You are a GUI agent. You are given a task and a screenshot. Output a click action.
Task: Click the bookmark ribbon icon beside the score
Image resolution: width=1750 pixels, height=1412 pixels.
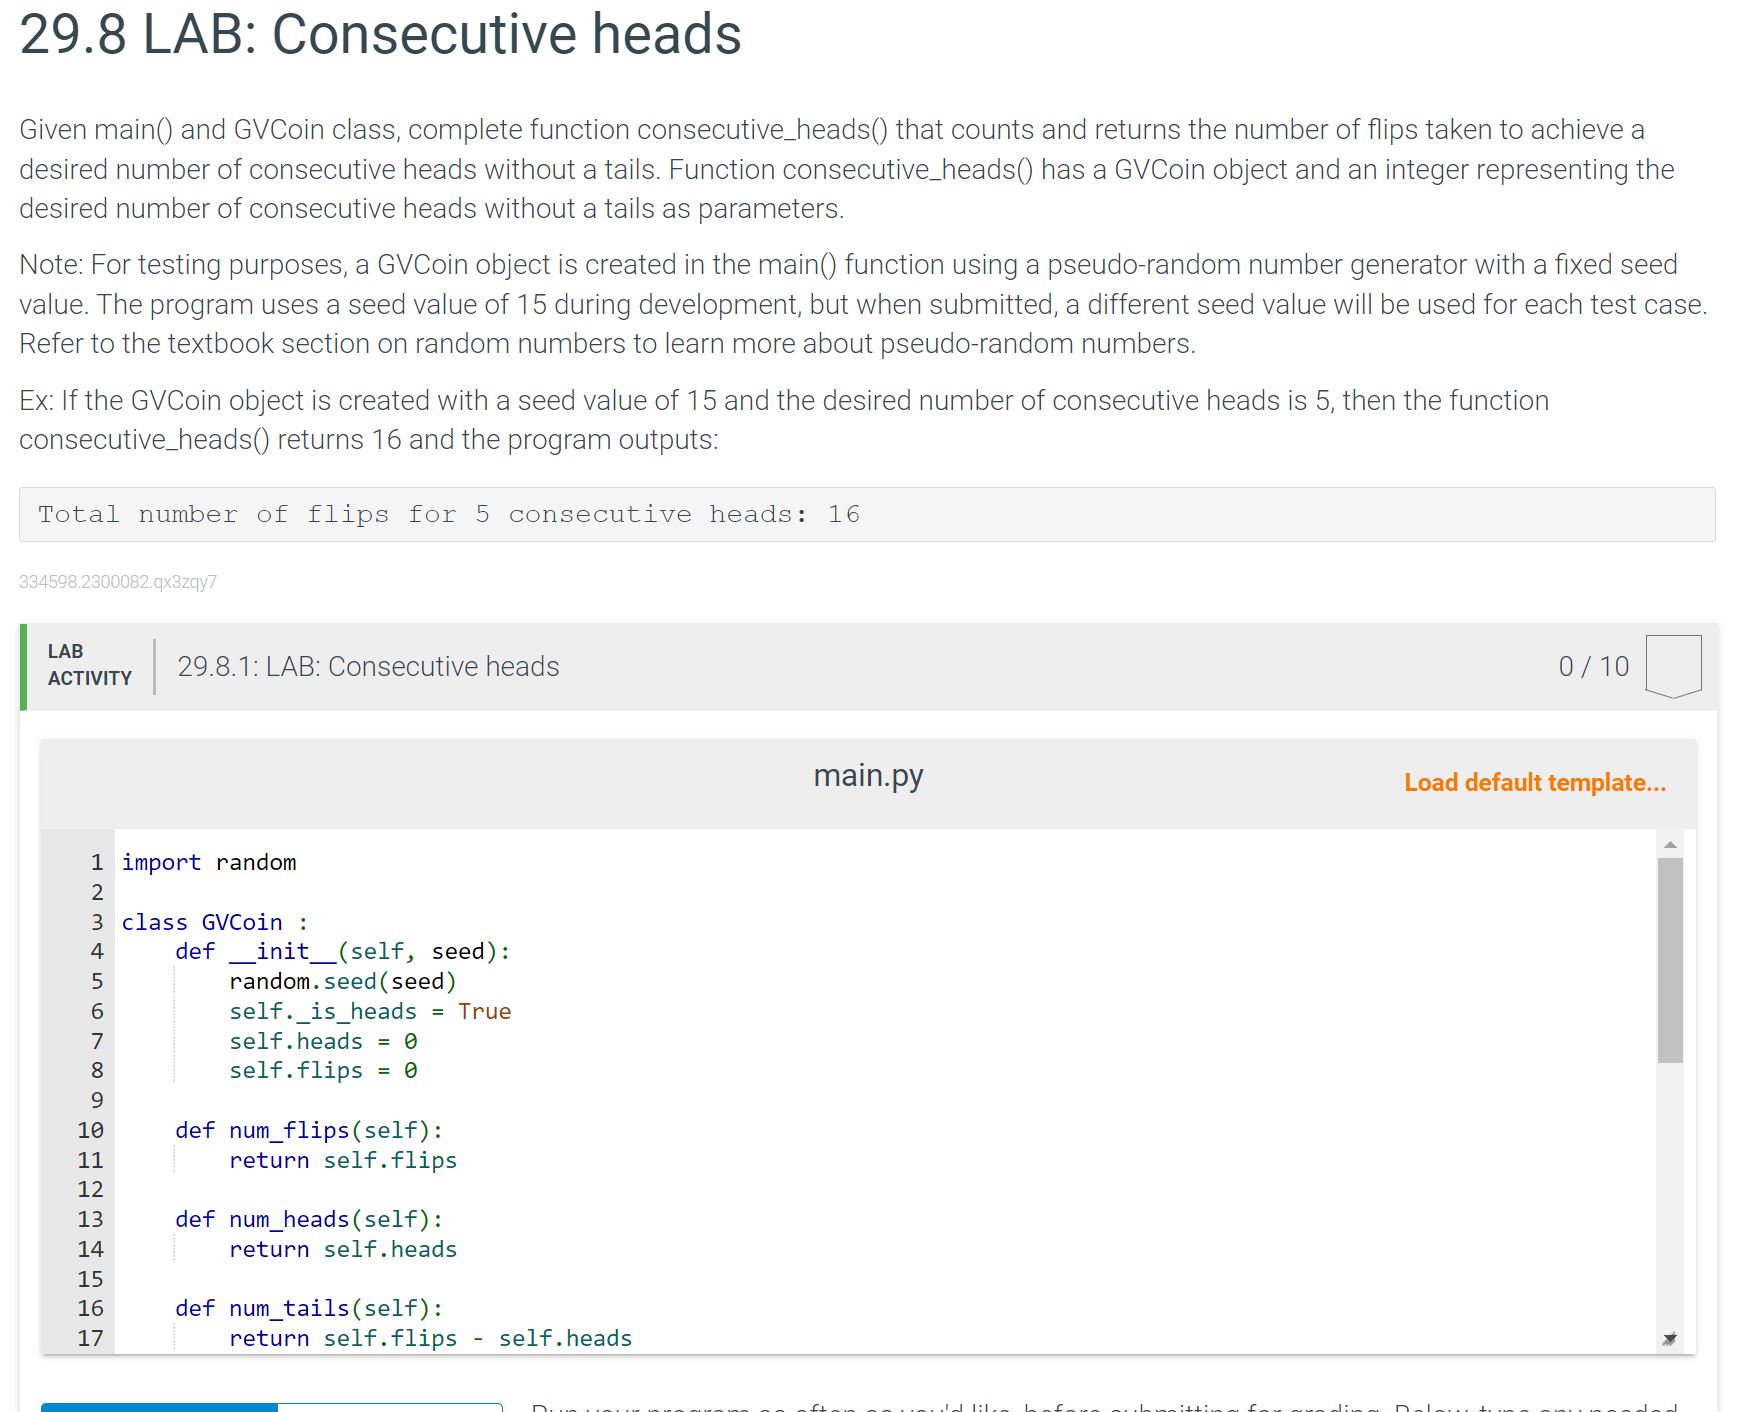coord(1672,665)
